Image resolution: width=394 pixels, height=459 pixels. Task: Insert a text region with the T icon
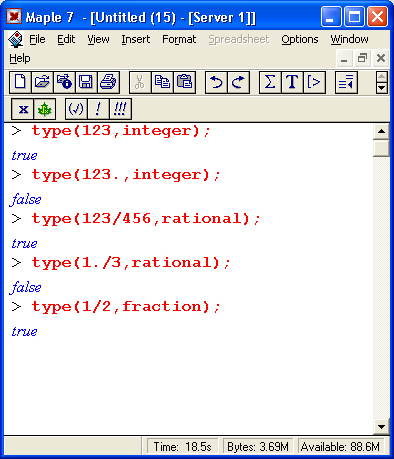click(x=292, y=82)
